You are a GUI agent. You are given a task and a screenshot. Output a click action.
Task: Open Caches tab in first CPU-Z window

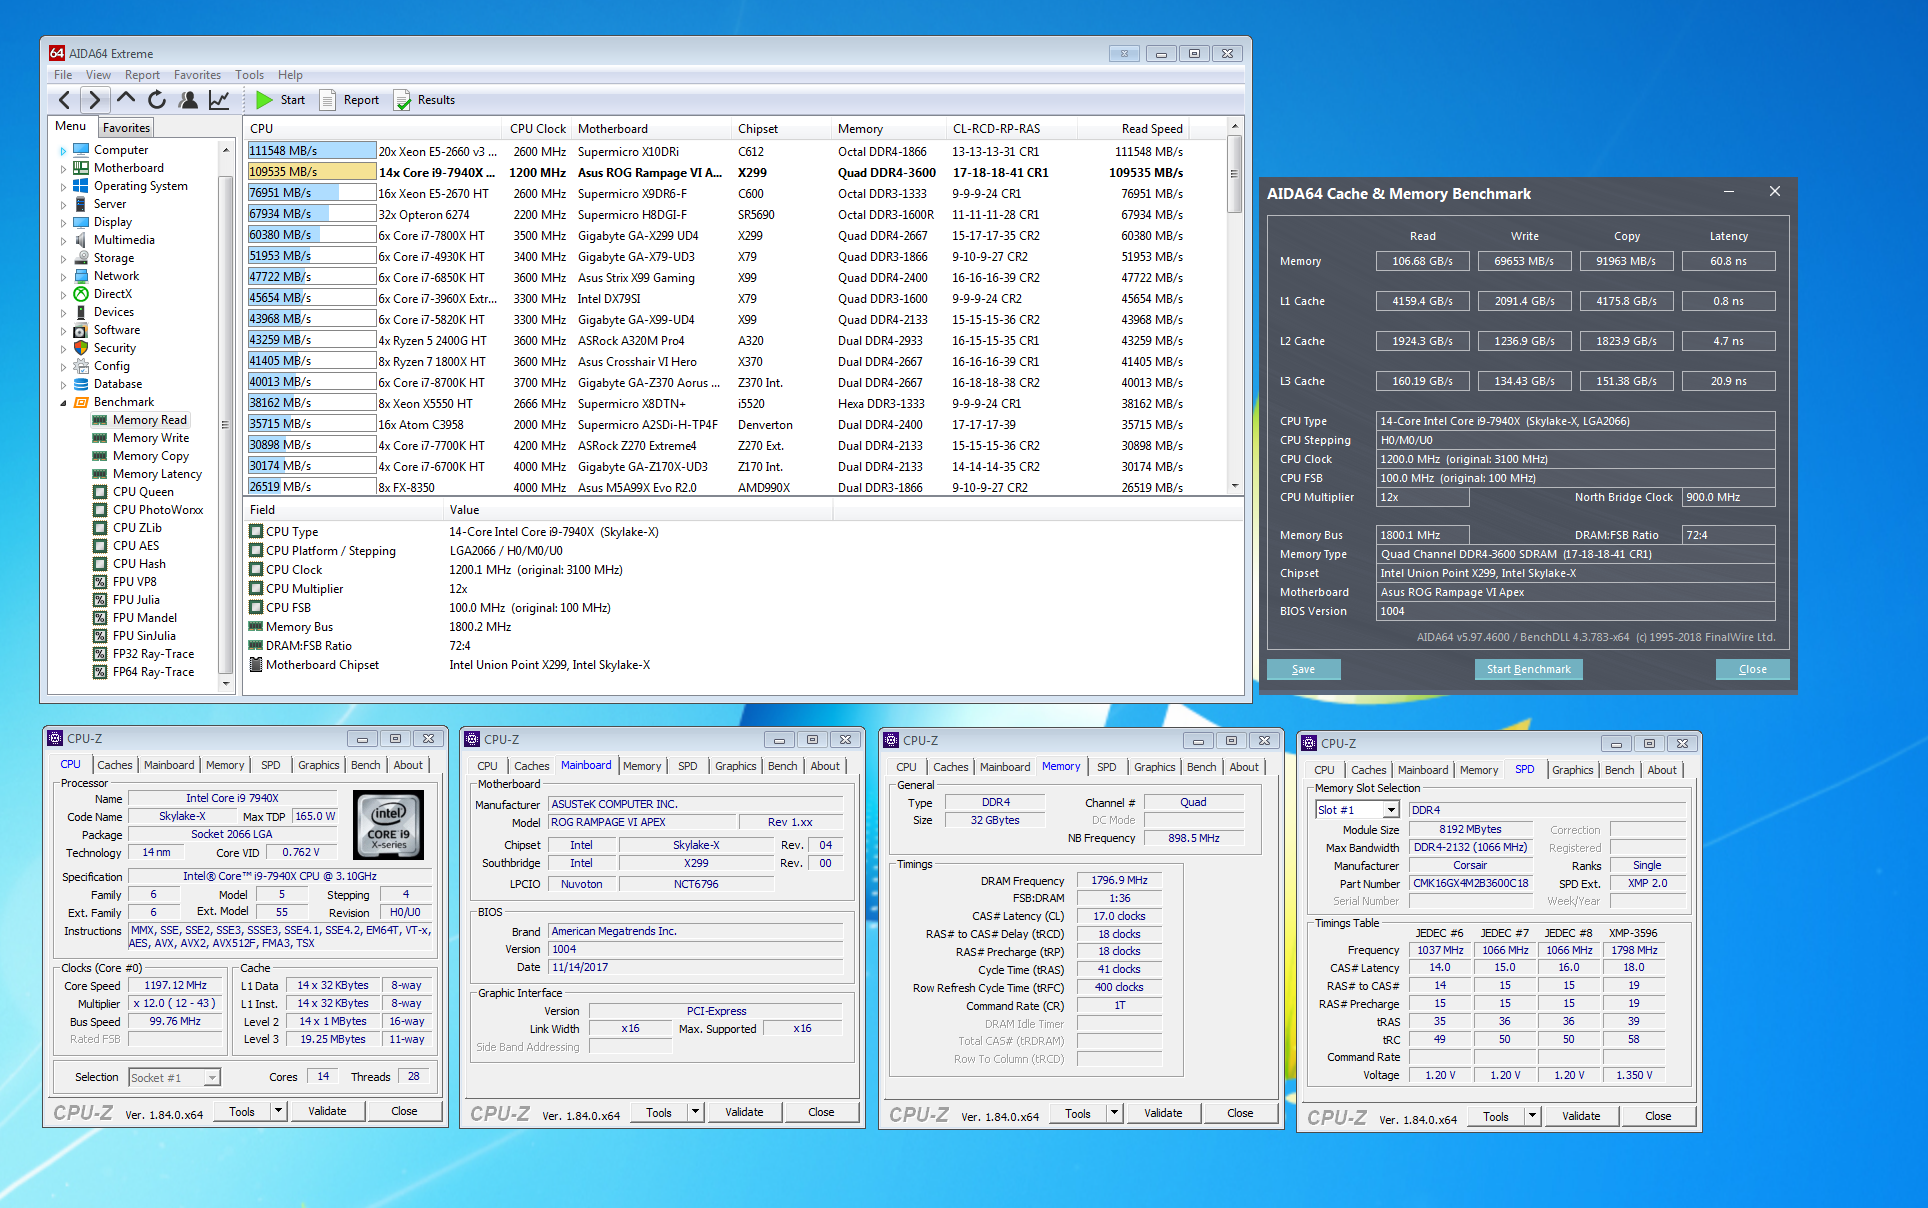(x=114, y=765)
